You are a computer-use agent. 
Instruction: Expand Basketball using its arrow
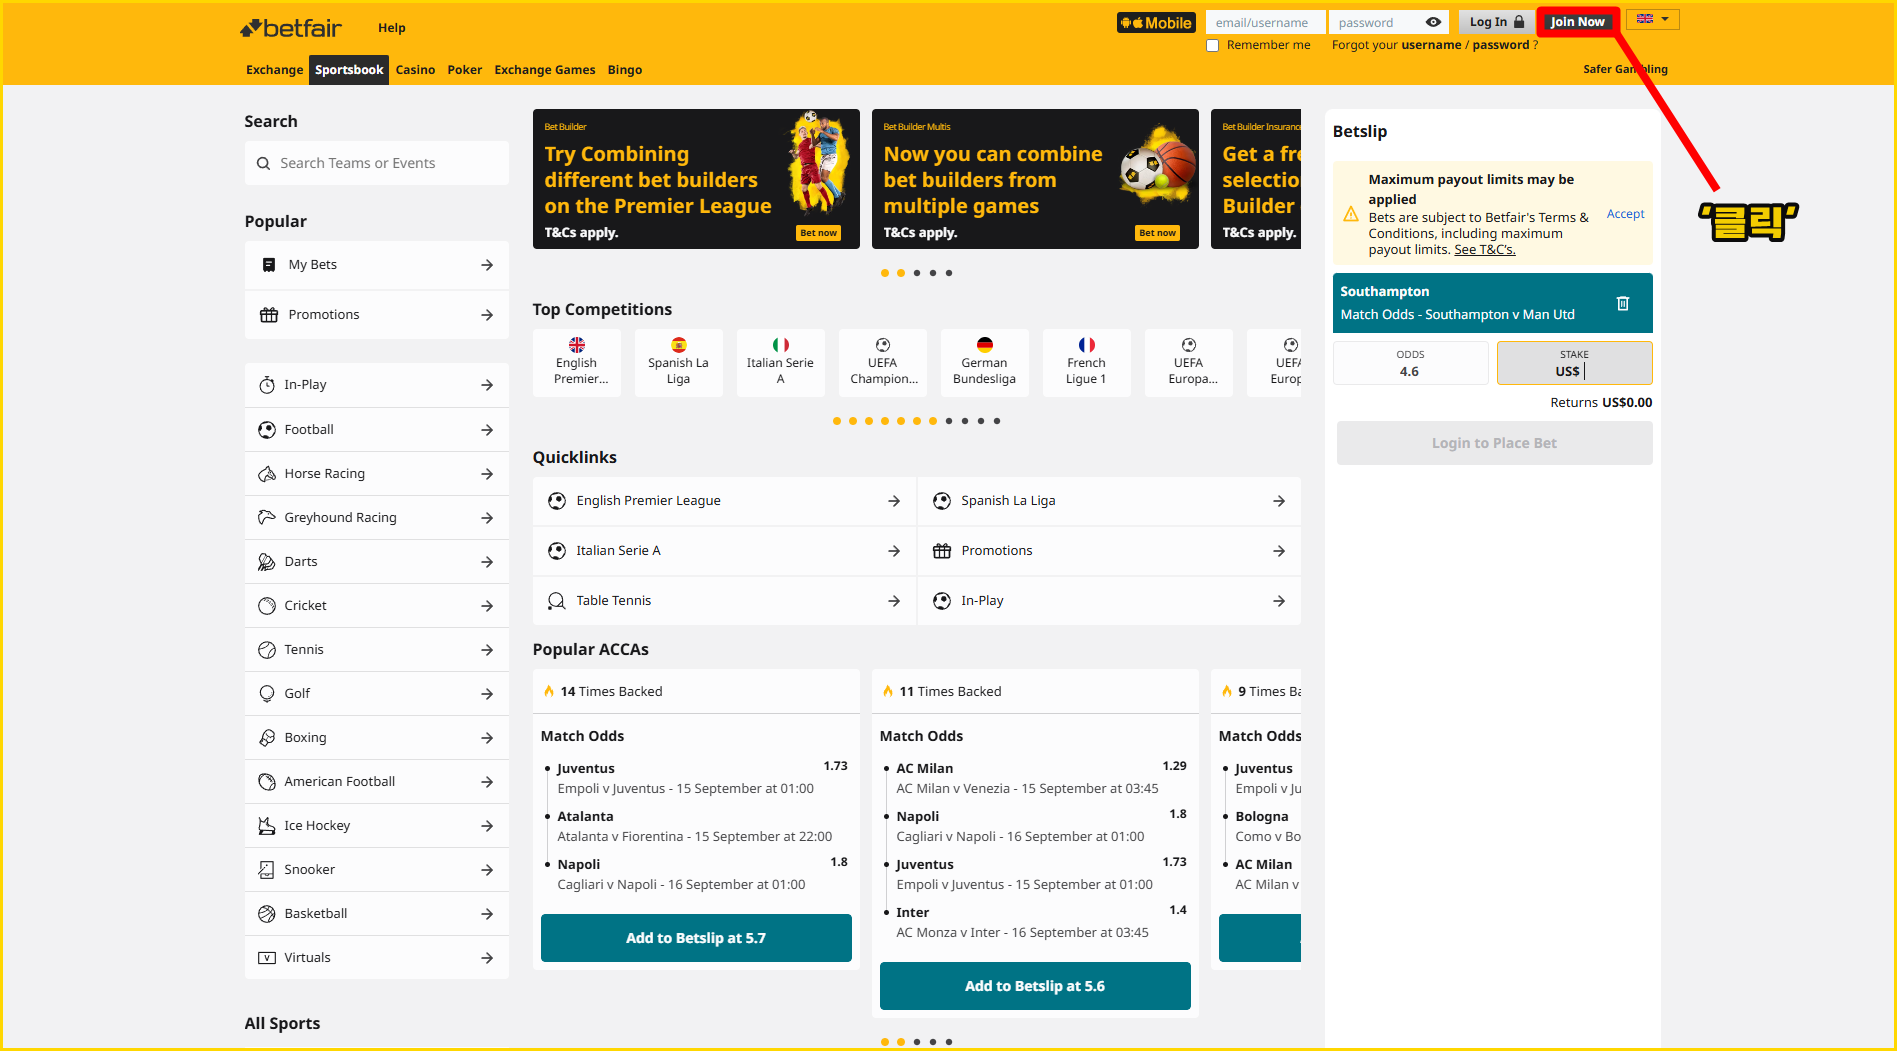coord(487,914)
